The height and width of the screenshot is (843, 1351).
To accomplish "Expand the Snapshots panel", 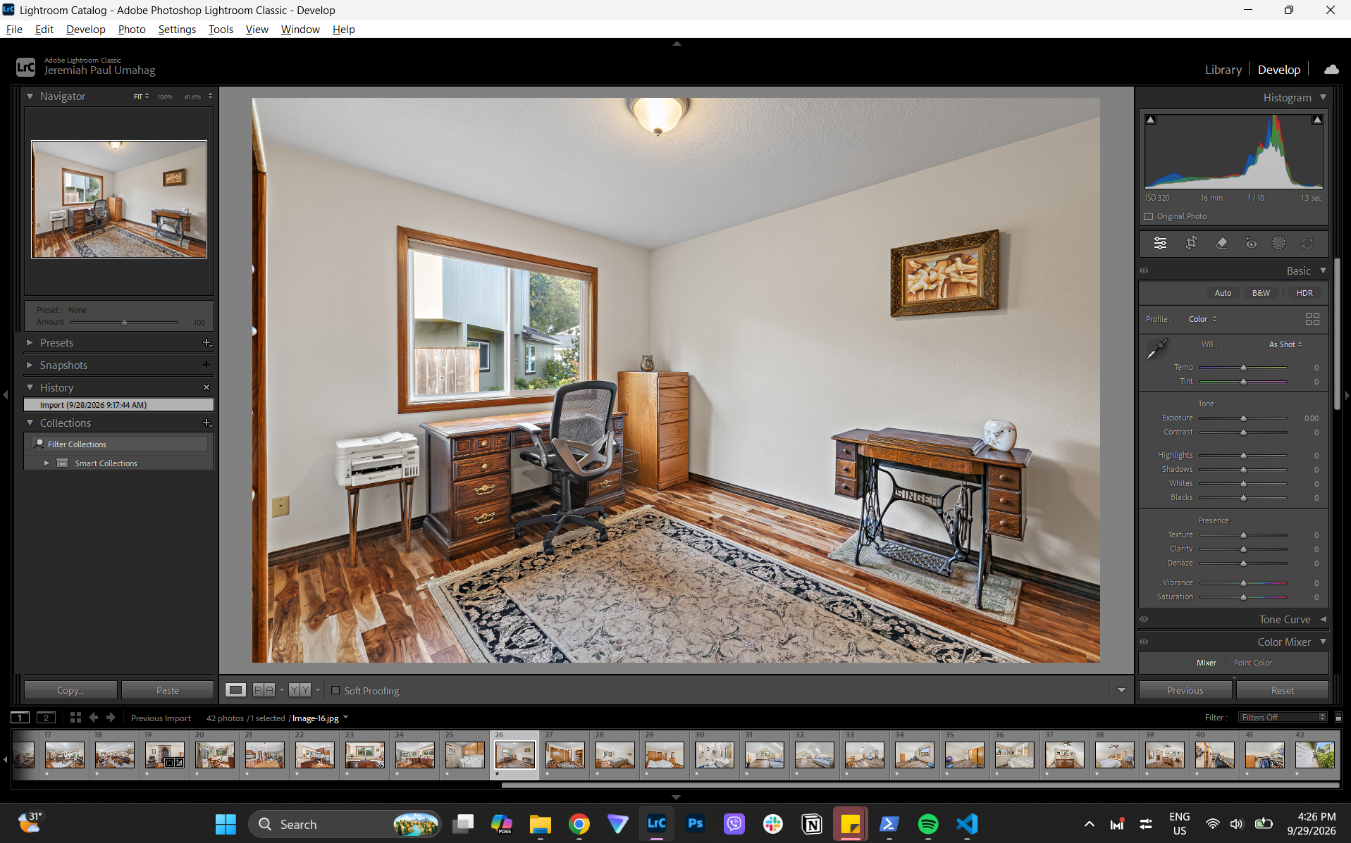I will (x=30, y=365).
